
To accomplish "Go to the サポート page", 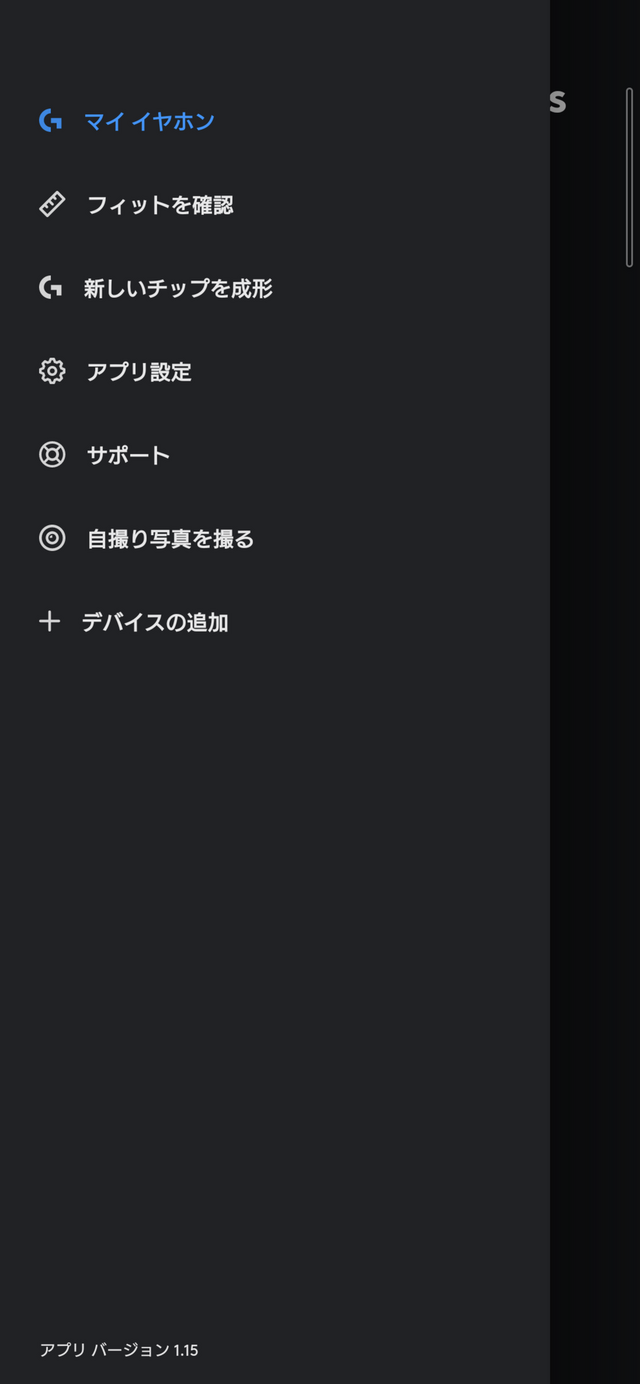I will [128, 455].
